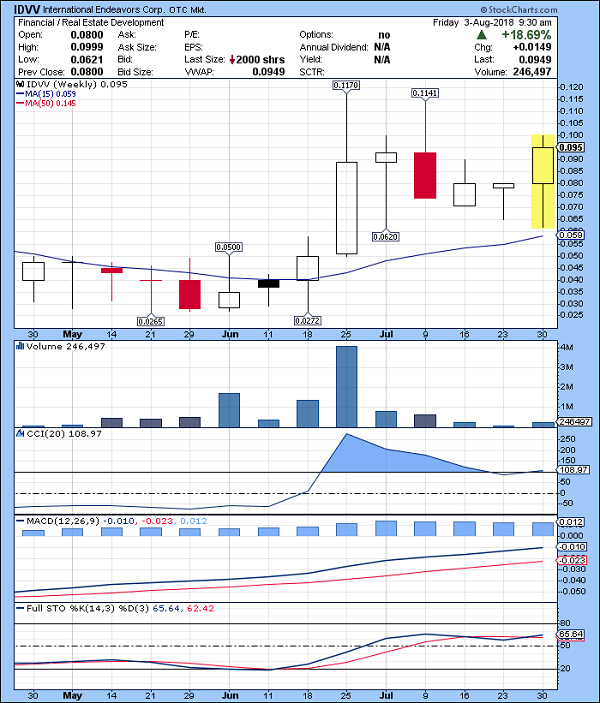Click the 0.059 moving average axis tag

[570, 235]
